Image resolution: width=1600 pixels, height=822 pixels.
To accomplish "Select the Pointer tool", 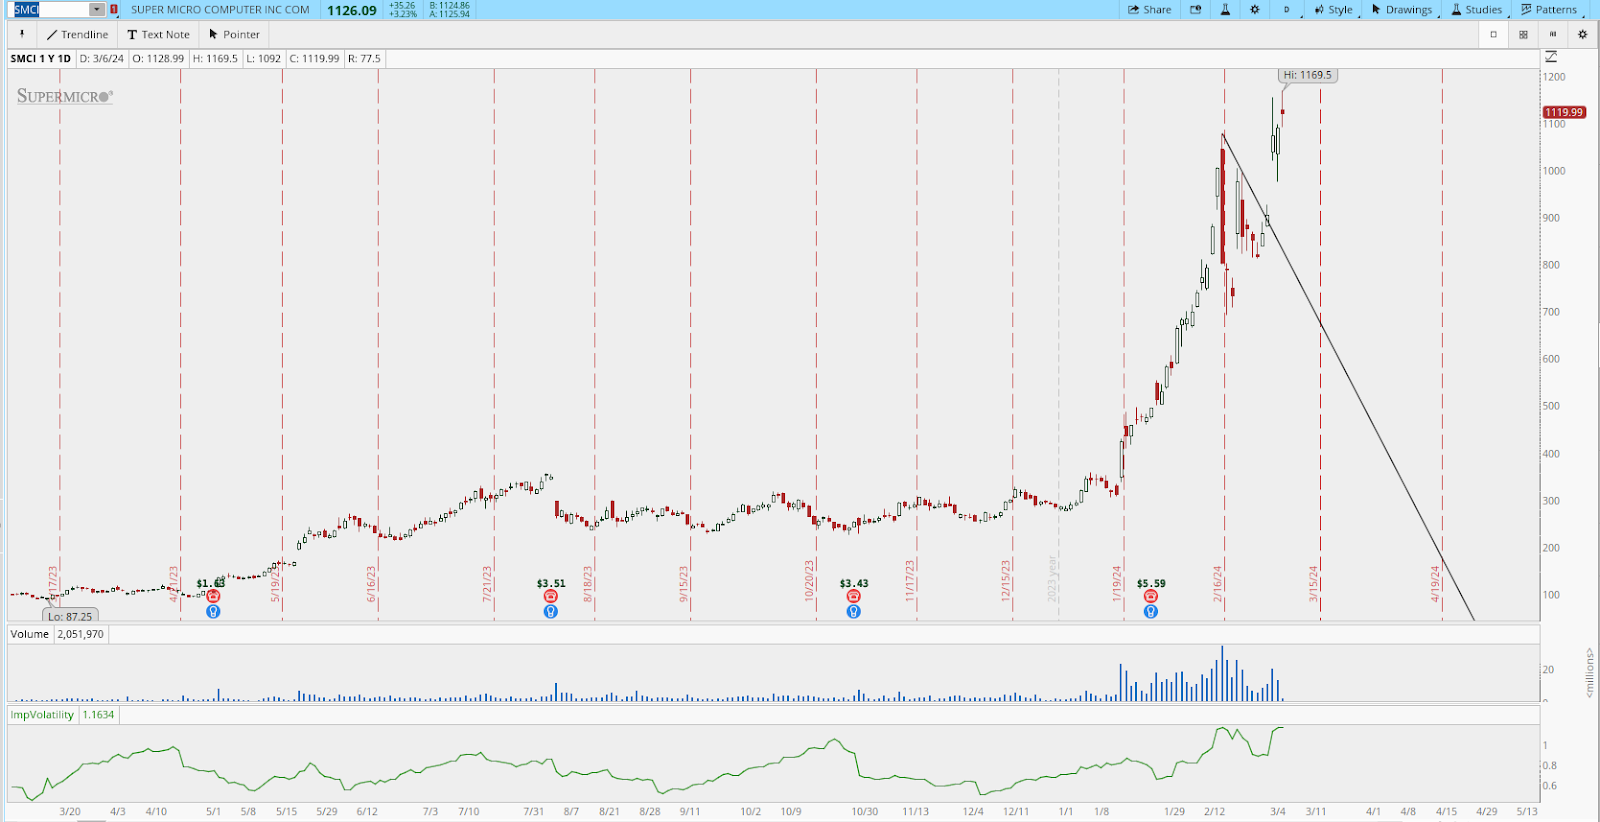I will (x=234, y=34).
